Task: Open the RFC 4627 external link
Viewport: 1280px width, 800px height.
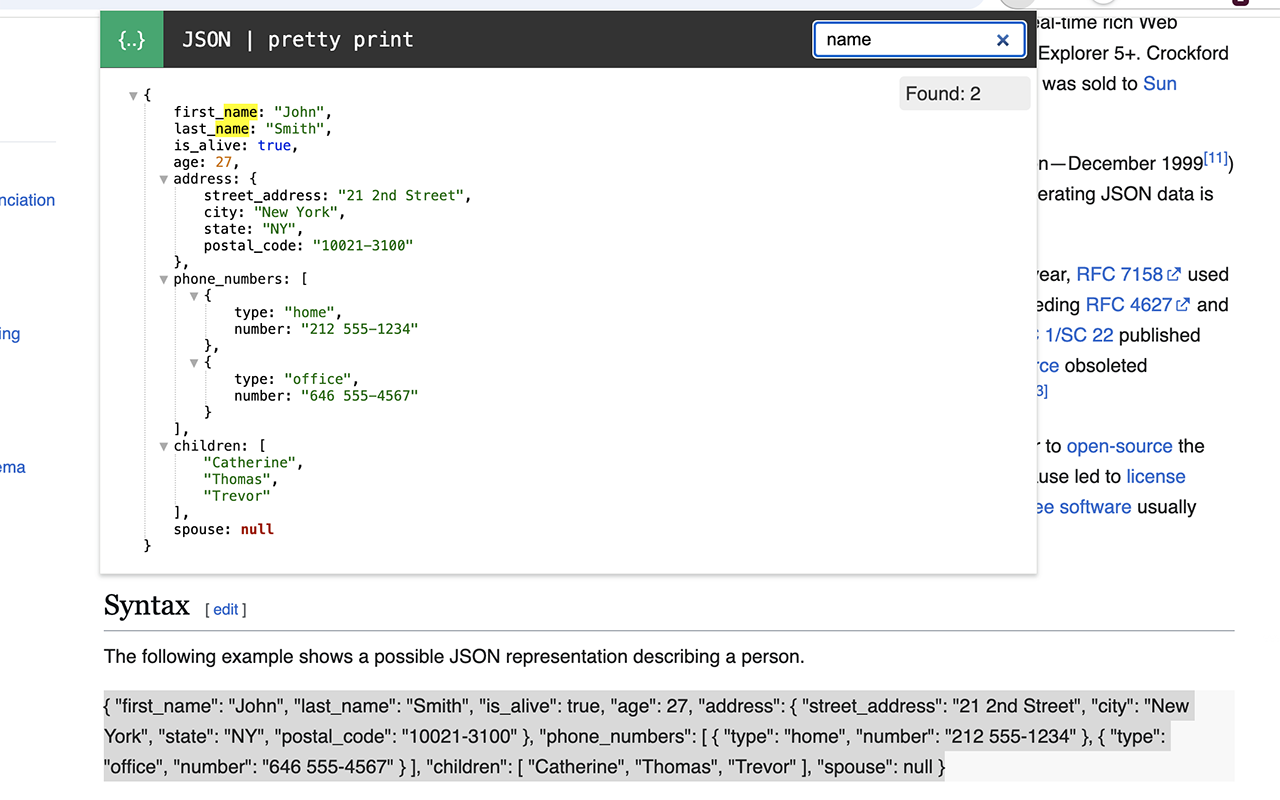Action: click(x=1138, y=305)
